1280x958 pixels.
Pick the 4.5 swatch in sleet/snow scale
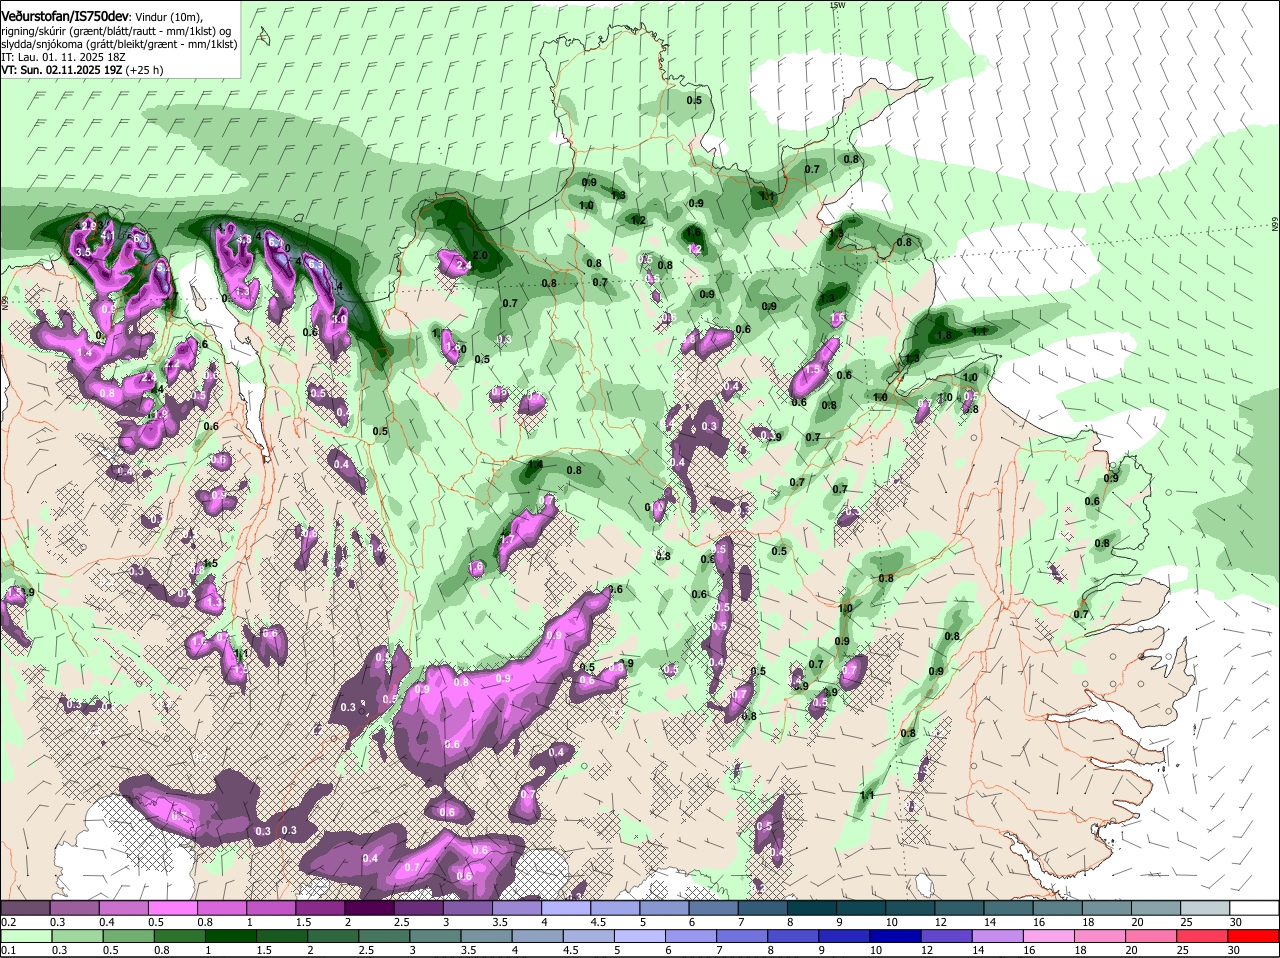tap(613, 908)
